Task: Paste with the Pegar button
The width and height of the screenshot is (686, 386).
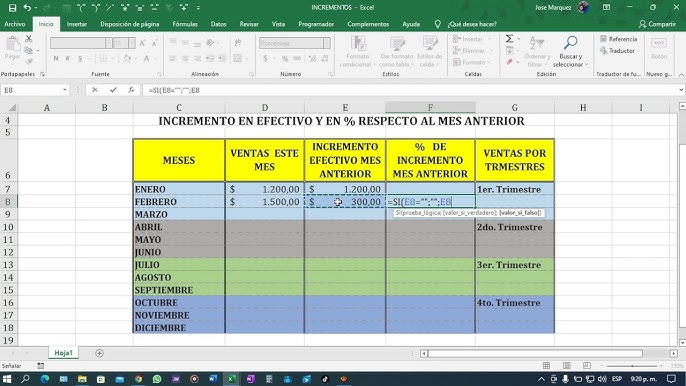Action: click(13, 49)
